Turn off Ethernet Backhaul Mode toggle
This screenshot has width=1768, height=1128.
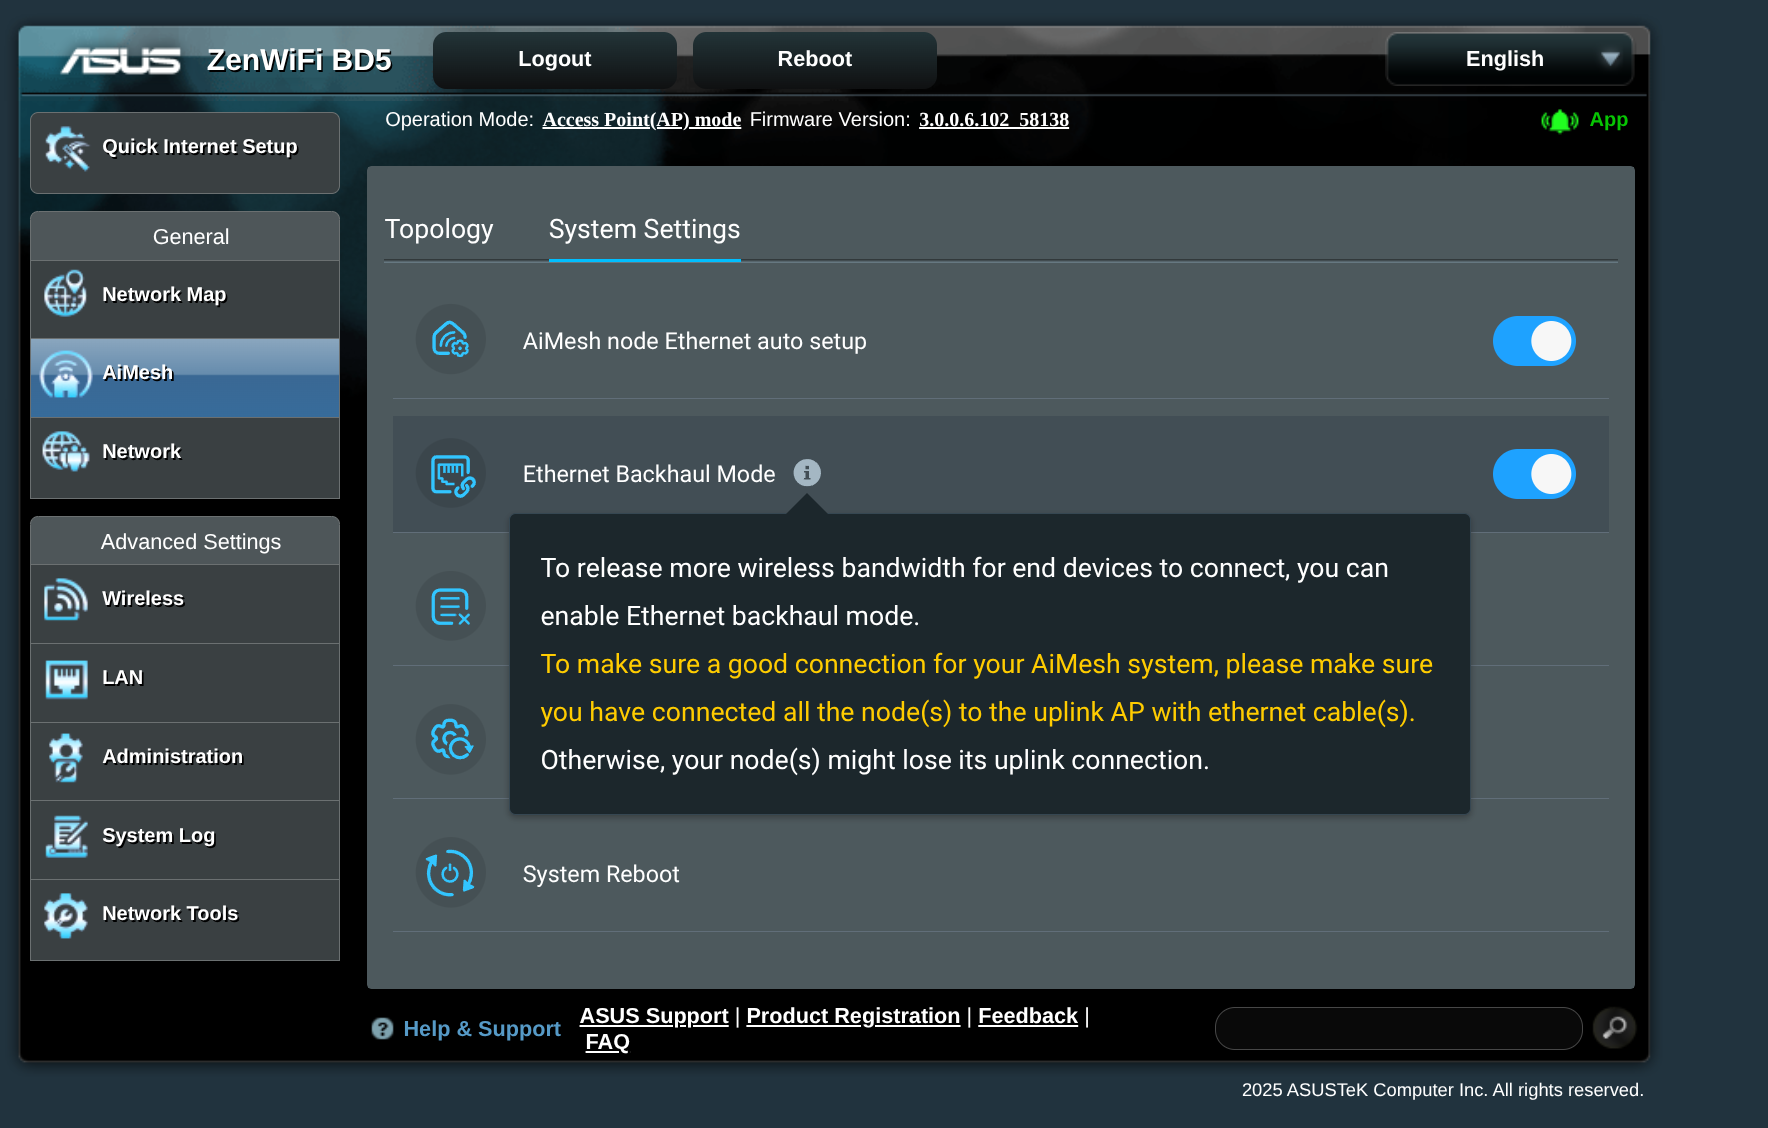pos(1533,474)
